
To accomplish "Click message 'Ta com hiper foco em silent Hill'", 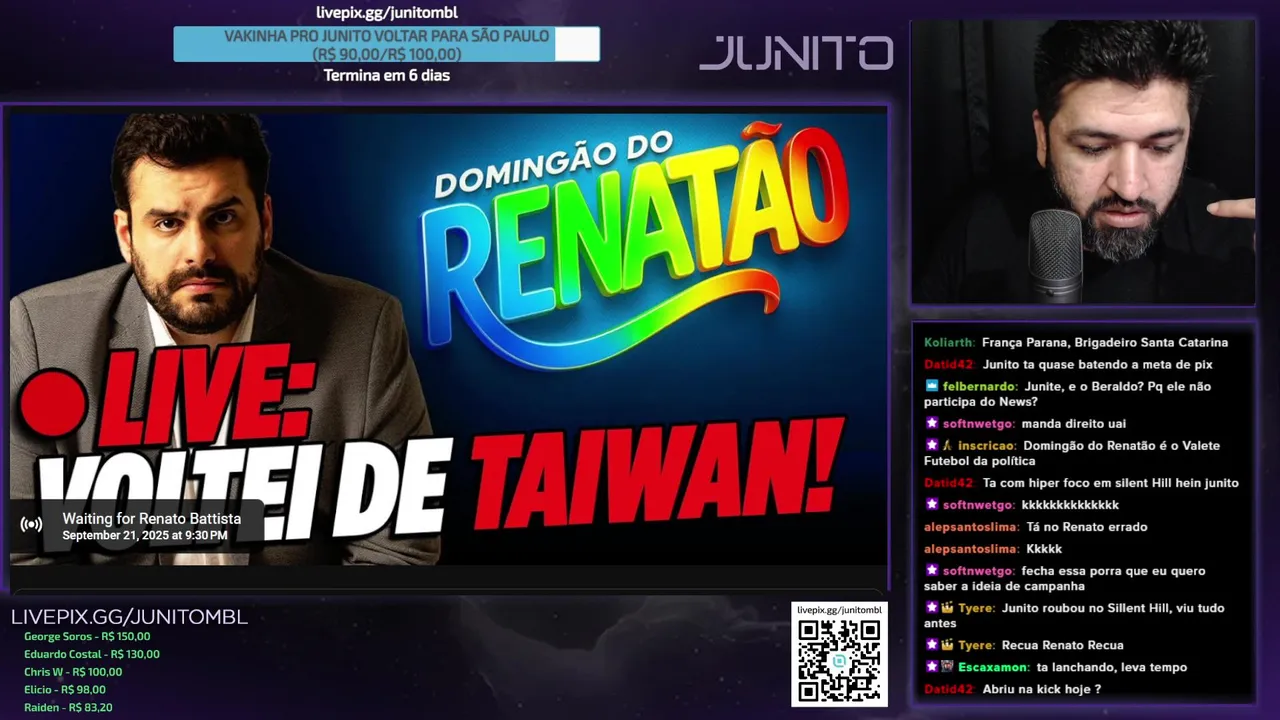I will [1110, 483].
